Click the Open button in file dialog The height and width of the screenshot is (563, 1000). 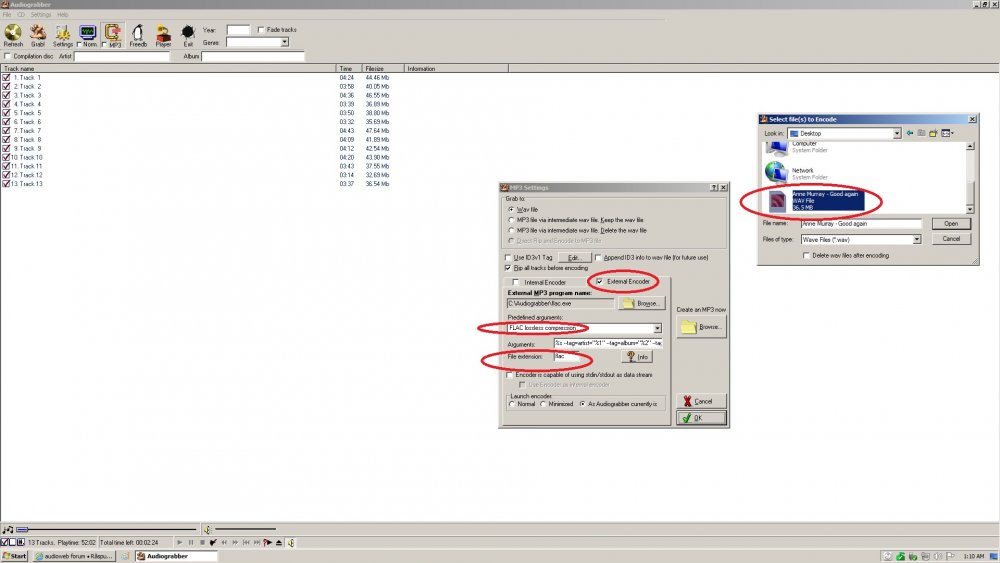pyautogui.click(x=951, y=224)
